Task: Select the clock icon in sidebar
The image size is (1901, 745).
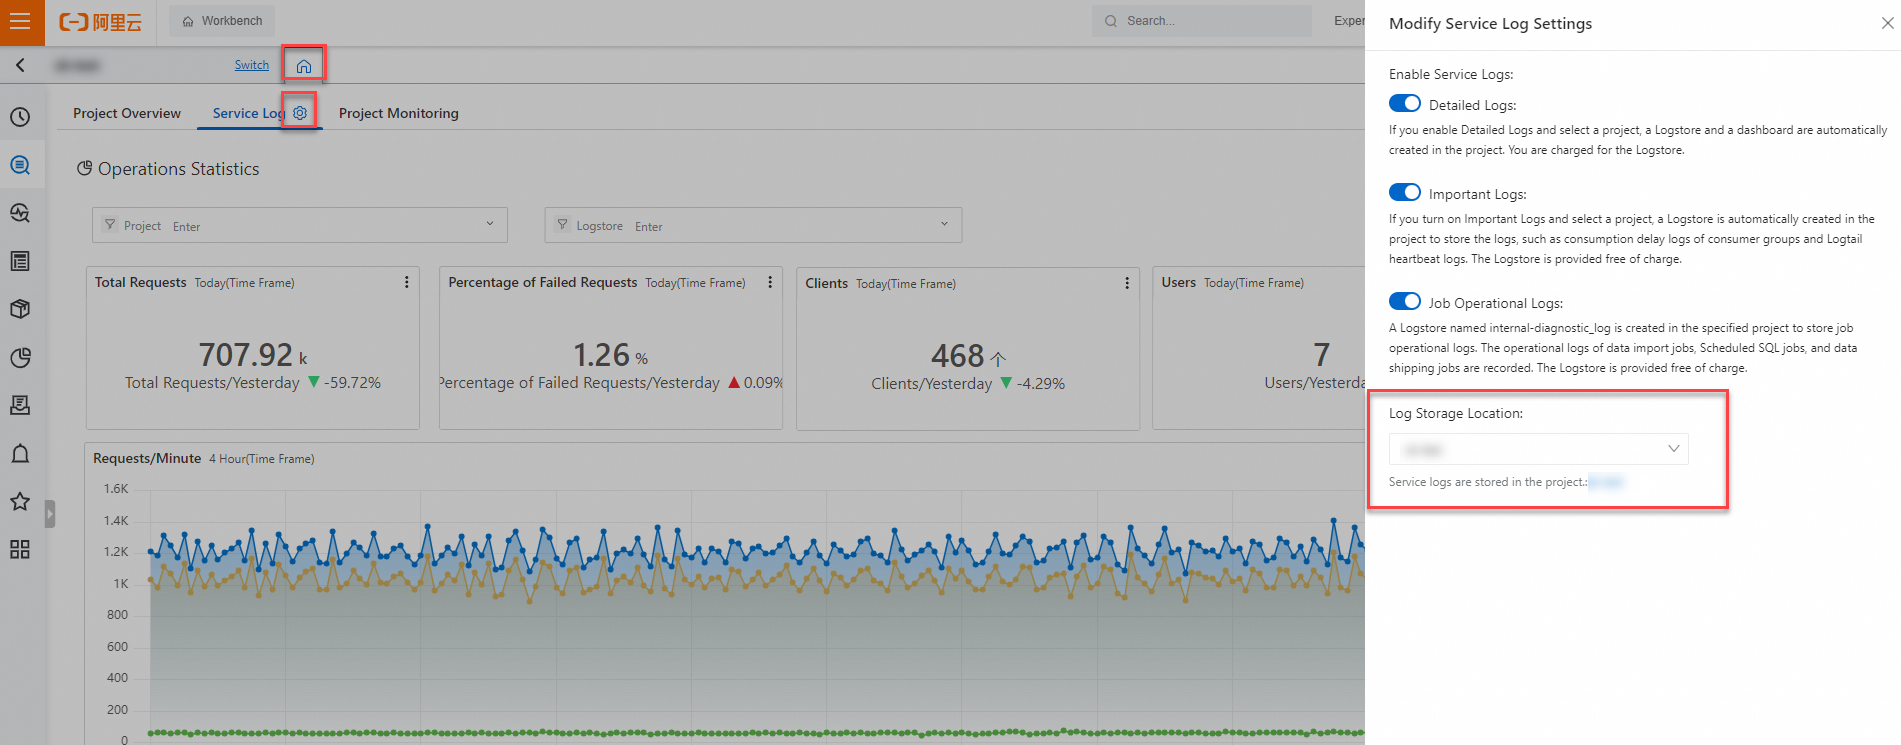Action: pos(20,117)
